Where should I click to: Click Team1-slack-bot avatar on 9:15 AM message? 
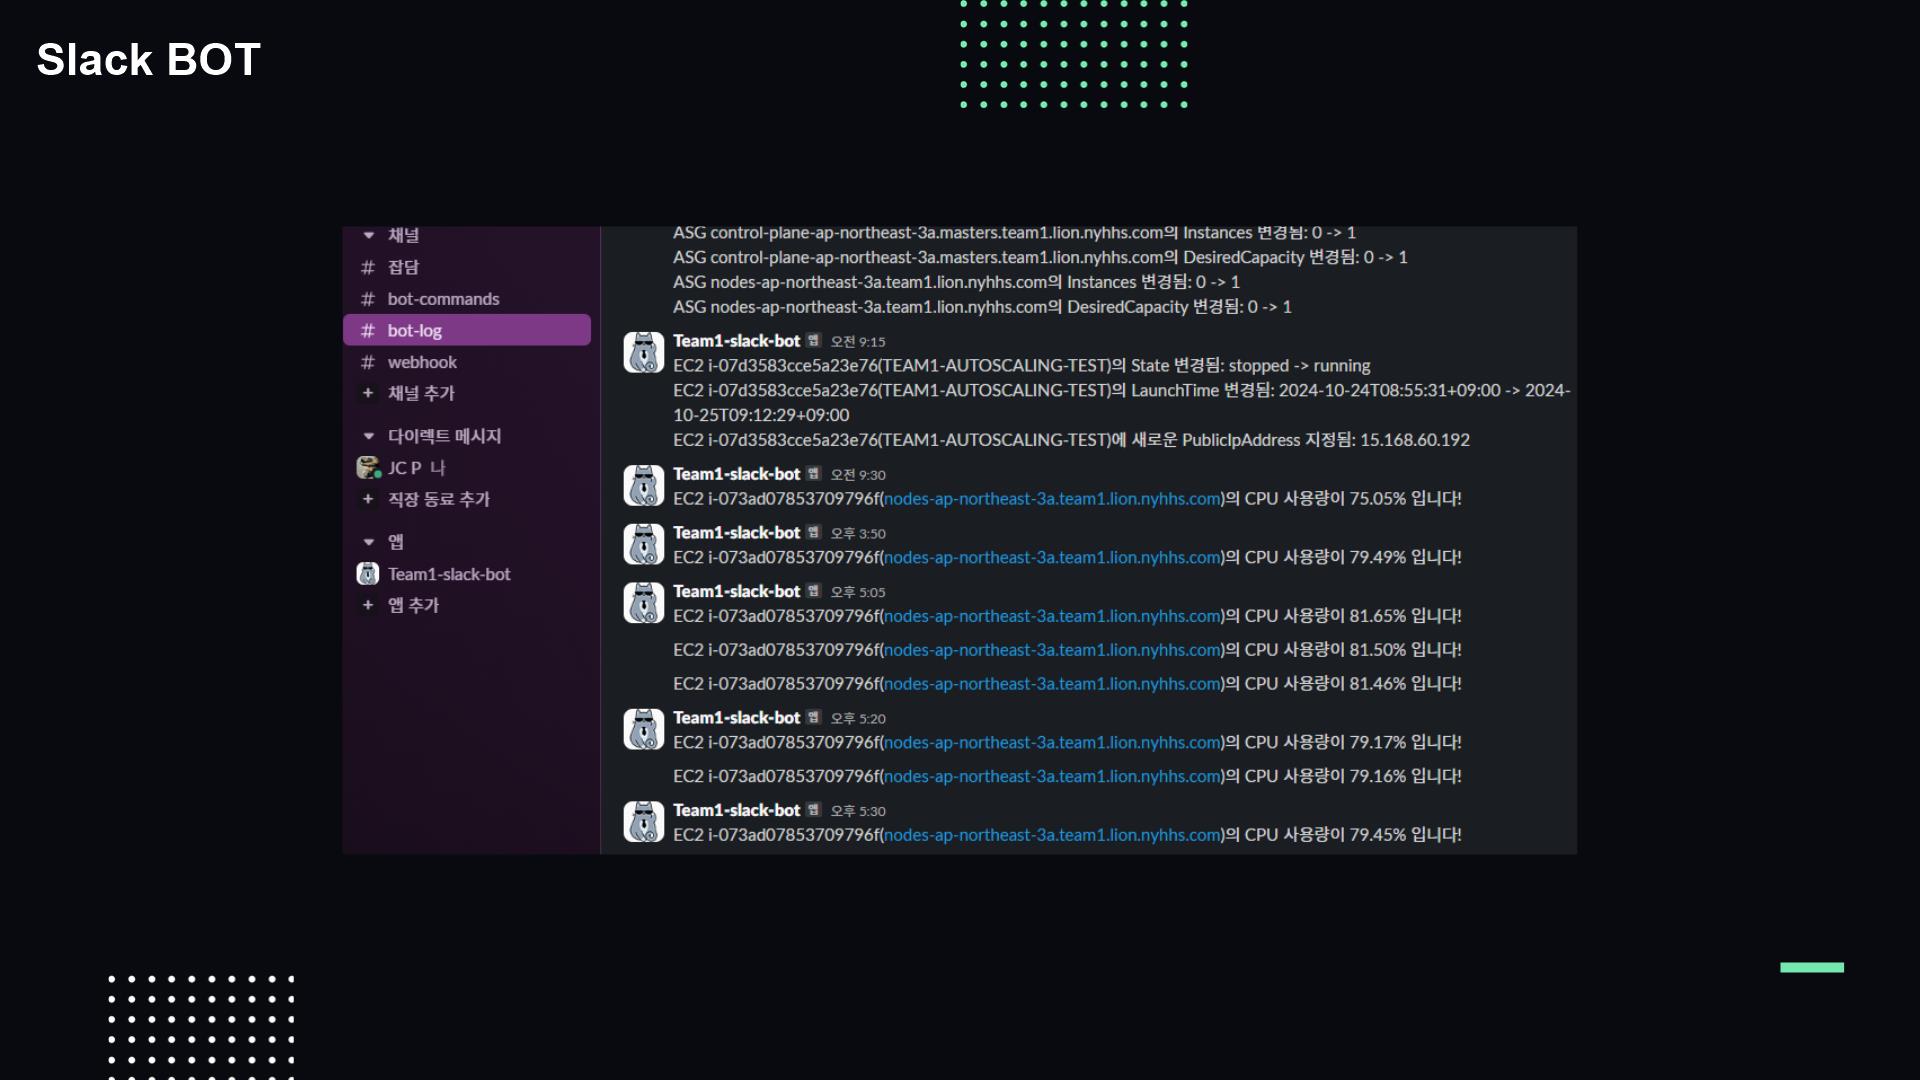click(x=643, y=353)
